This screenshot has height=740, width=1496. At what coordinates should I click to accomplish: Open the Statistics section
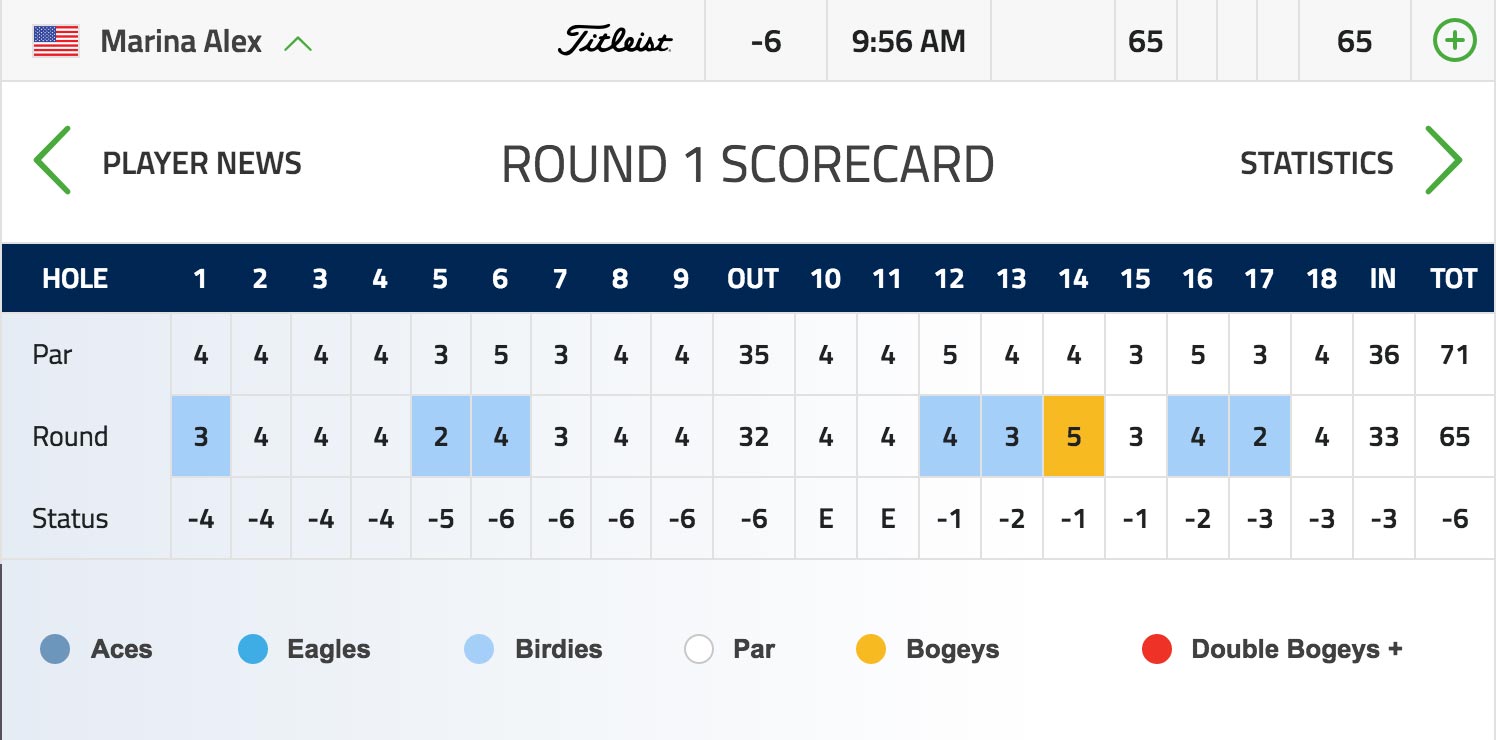tap(1316, 163)
